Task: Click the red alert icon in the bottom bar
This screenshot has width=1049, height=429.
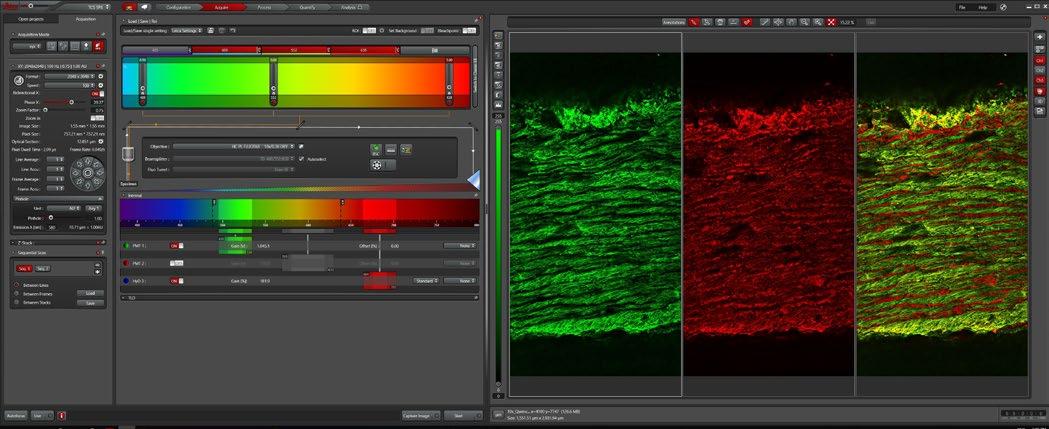Action: click(62, 416)
